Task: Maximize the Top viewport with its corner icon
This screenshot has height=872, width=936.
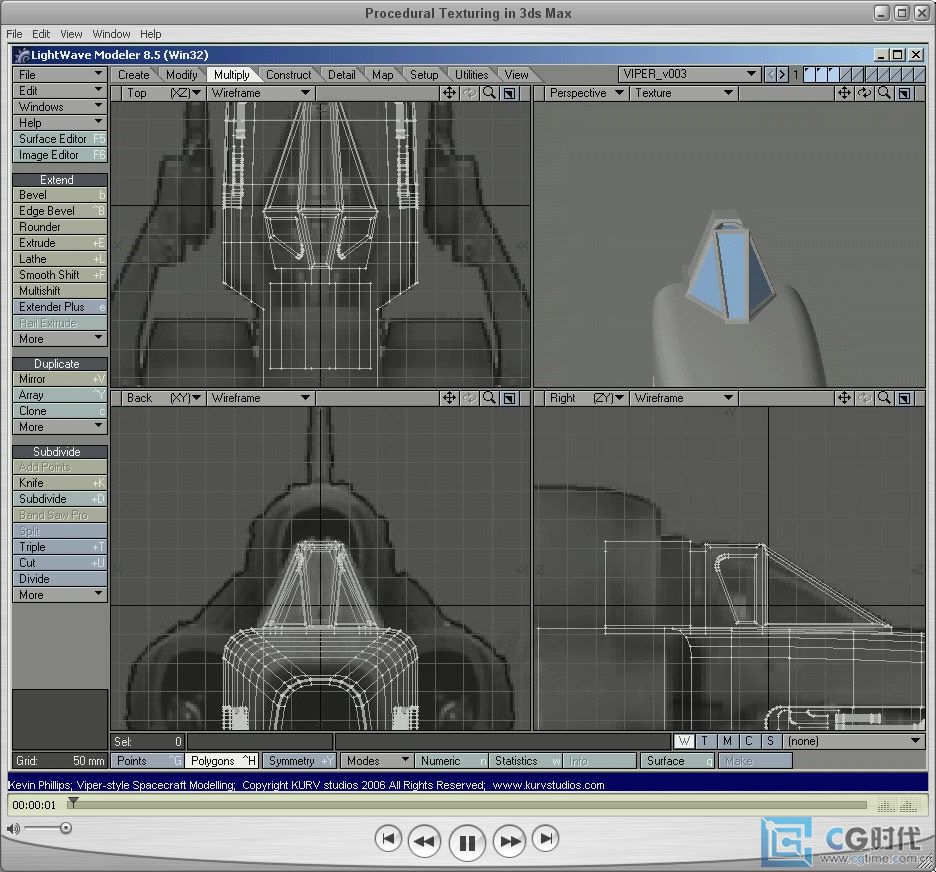Action: click(x=509, y=93)
